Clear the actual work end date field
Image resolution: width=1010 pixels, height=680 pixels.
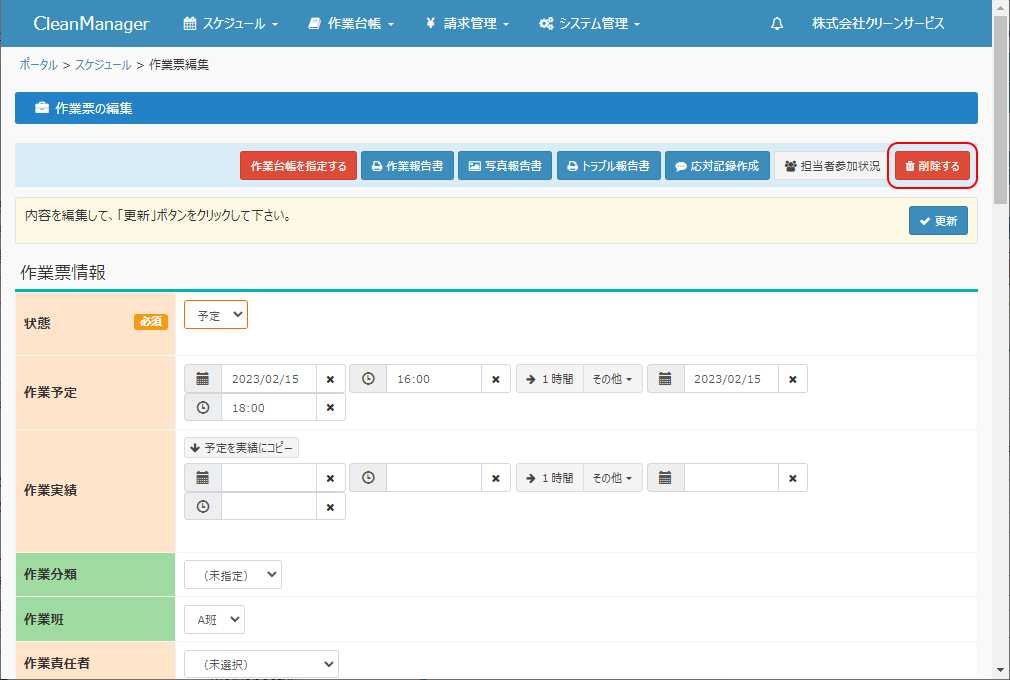(x=792, y=478)
